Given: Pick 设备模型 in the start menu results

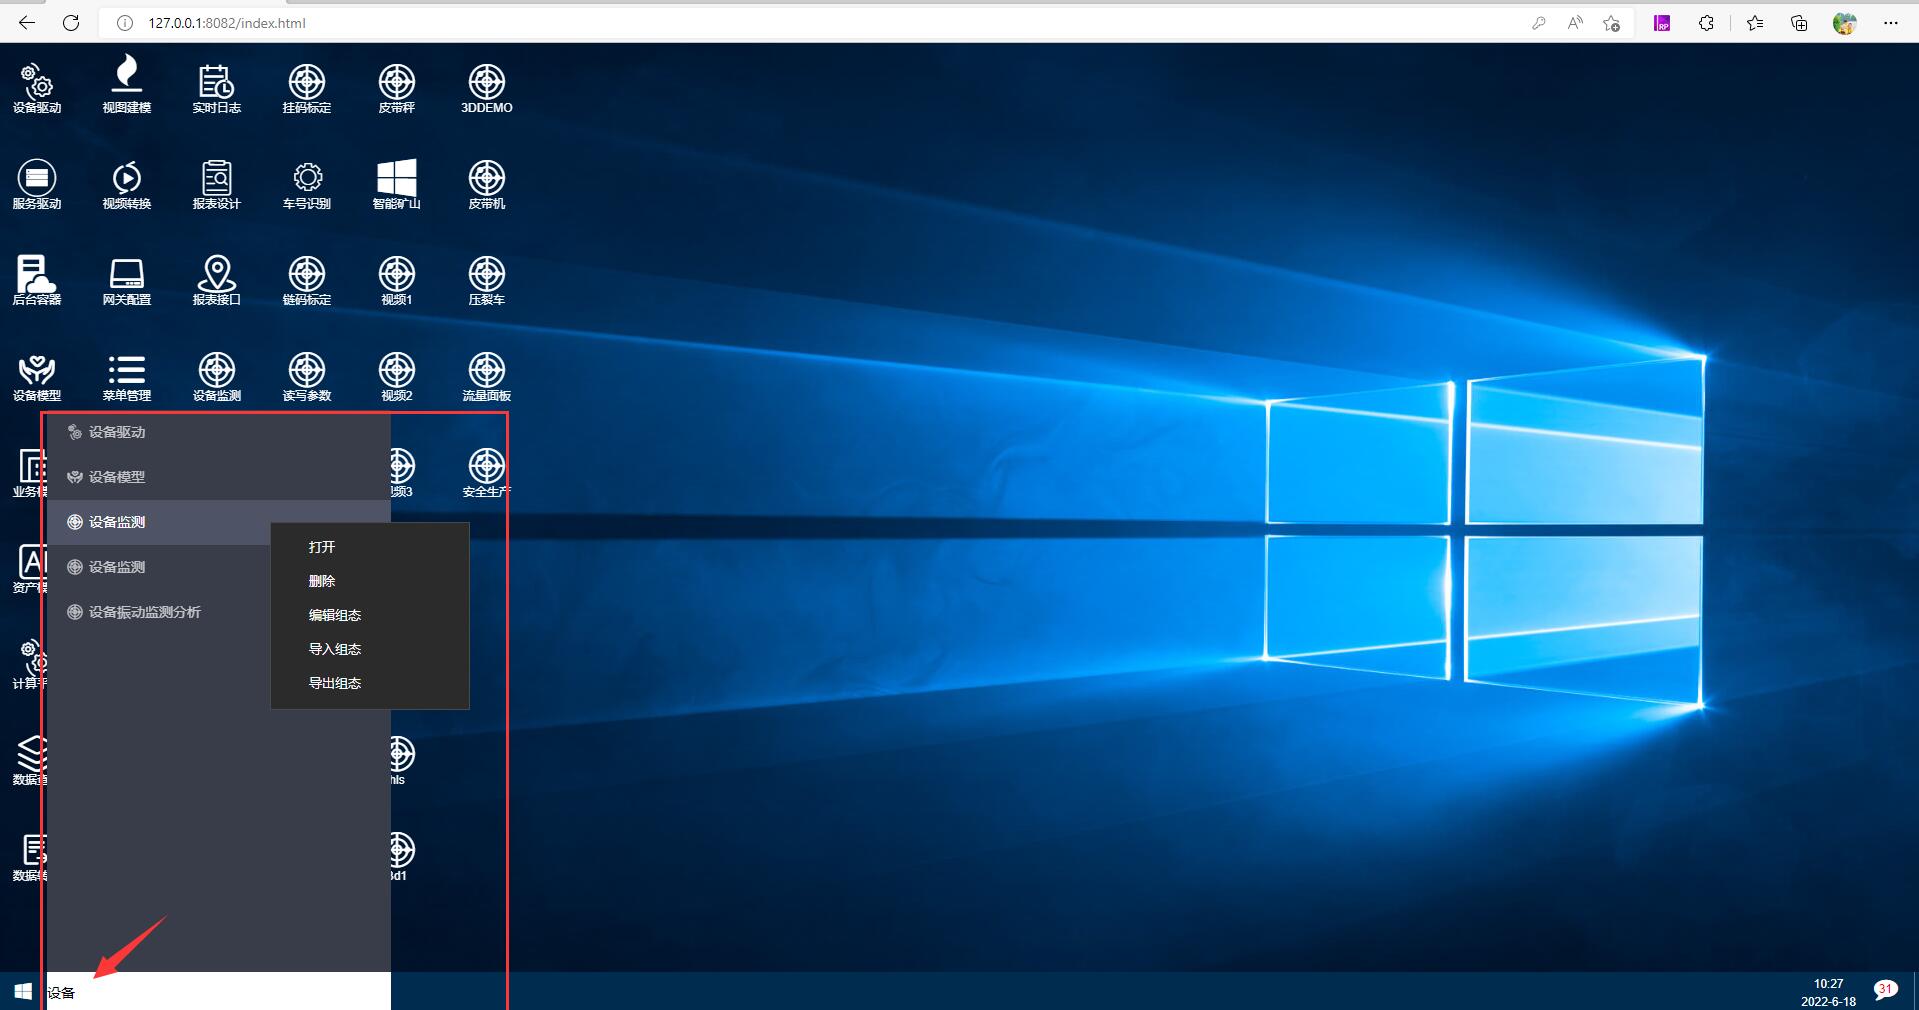Looking at the screenshot, I should click(219, 477).
